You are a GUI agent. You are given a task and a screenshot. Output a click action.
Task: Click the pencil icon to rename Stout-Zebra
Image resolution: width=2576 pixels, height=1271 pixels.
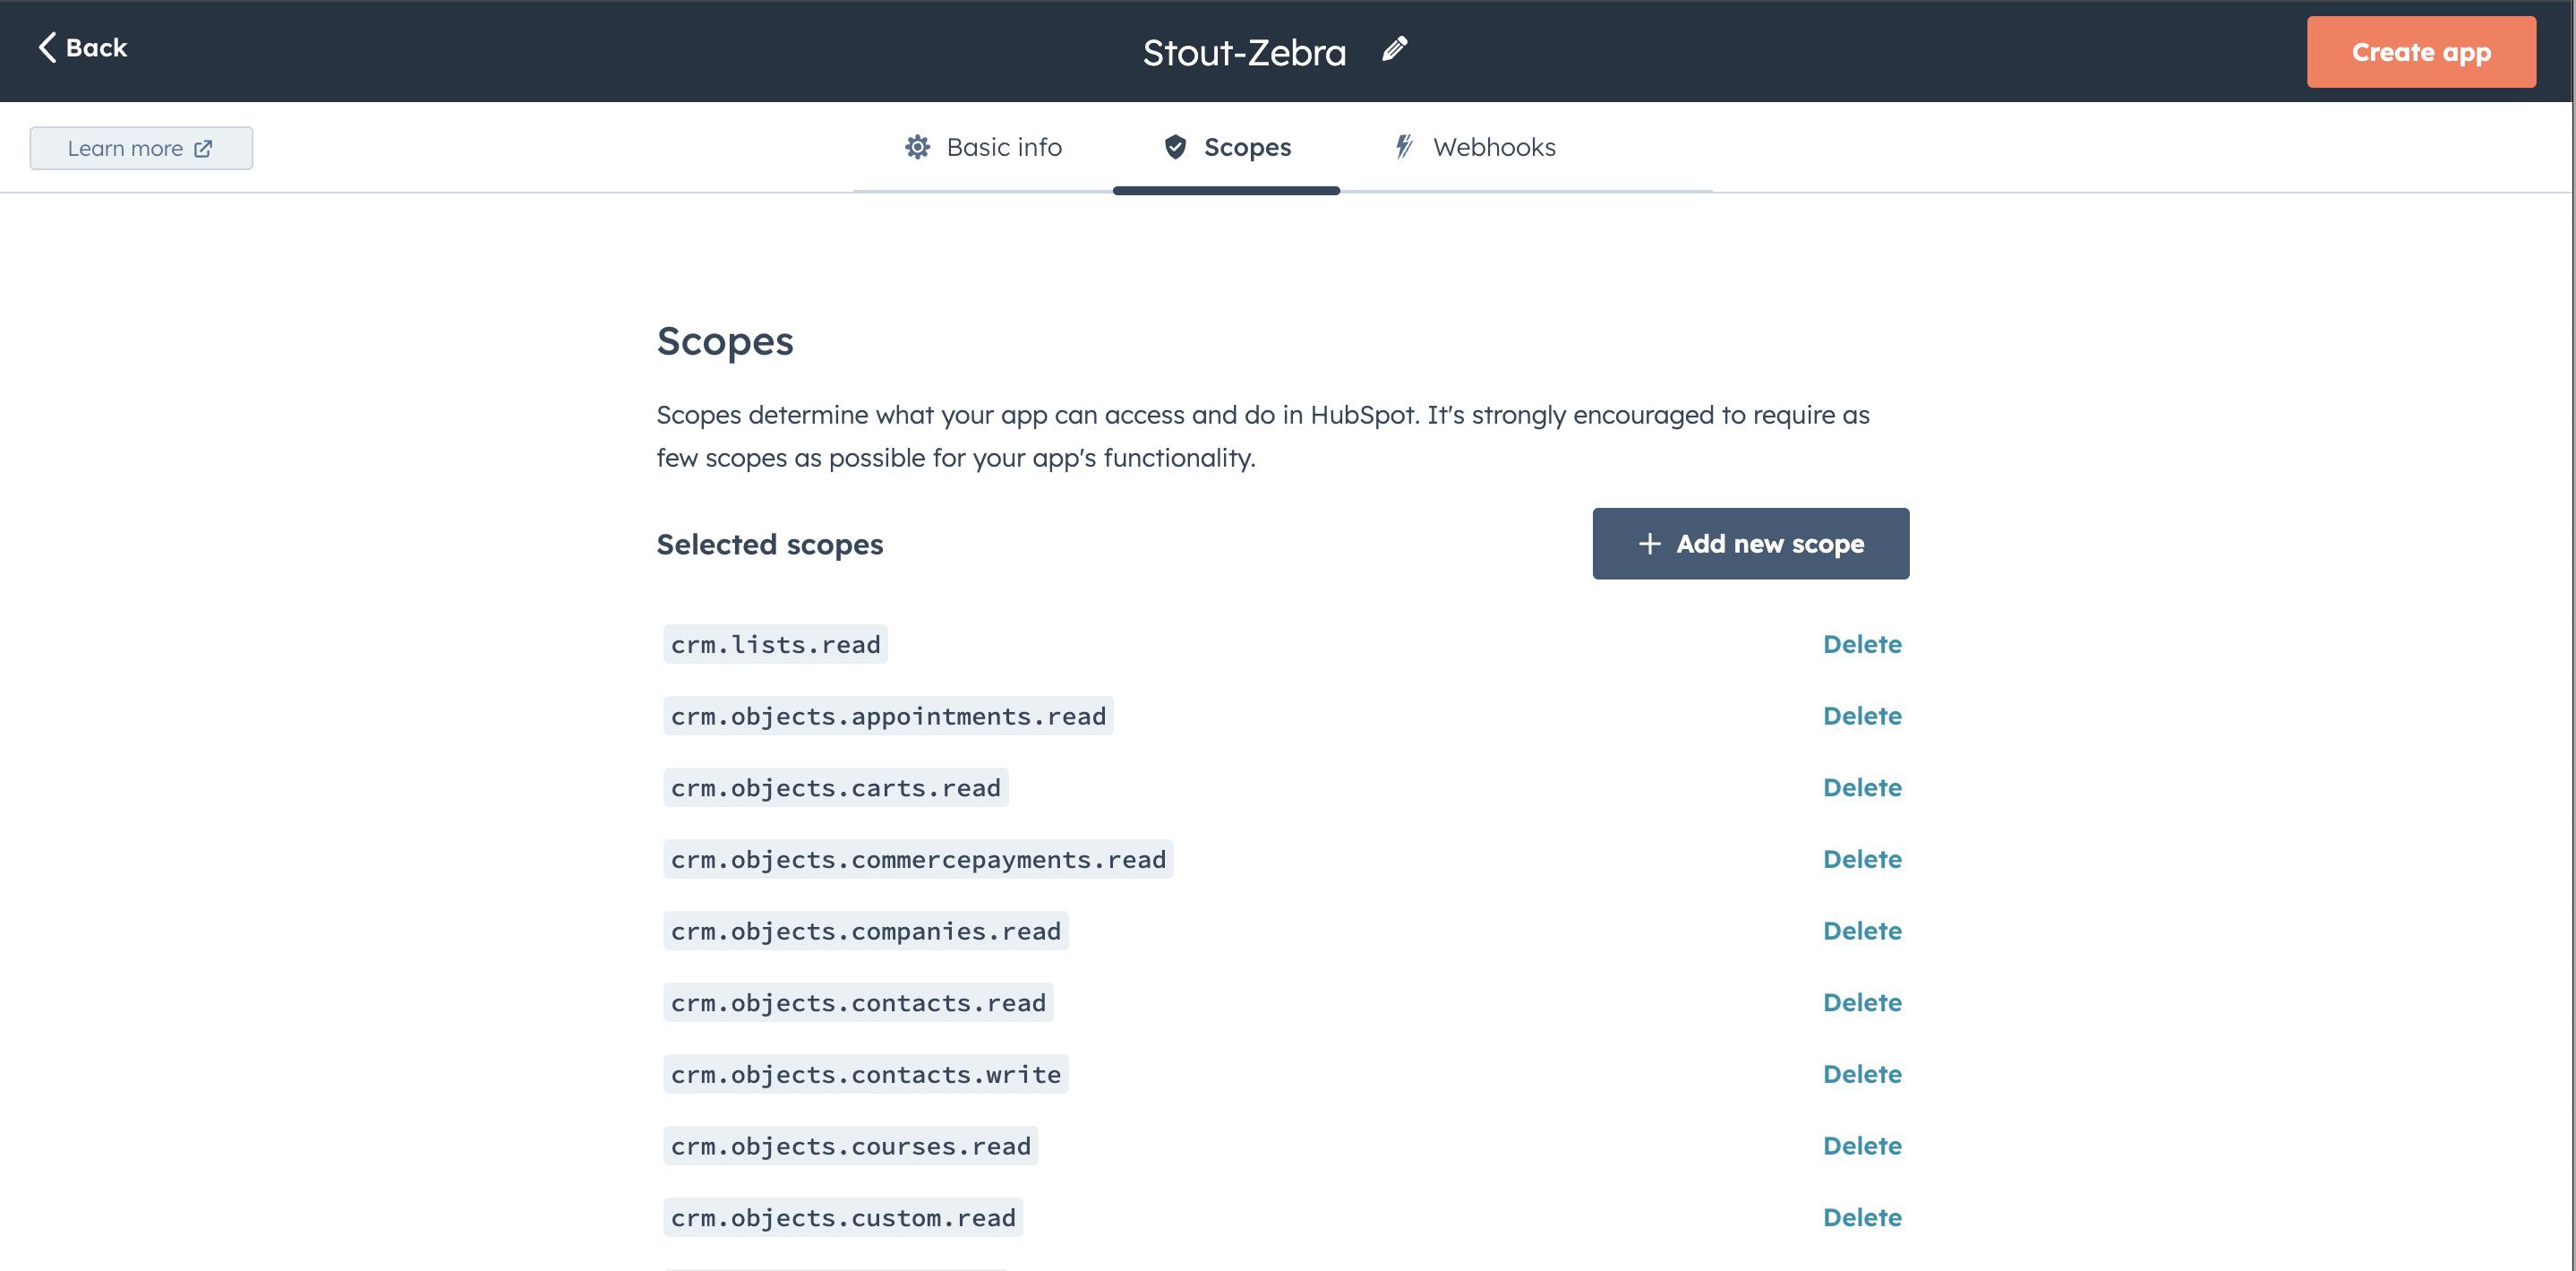pyautogui.click(x=1395, y=49)
